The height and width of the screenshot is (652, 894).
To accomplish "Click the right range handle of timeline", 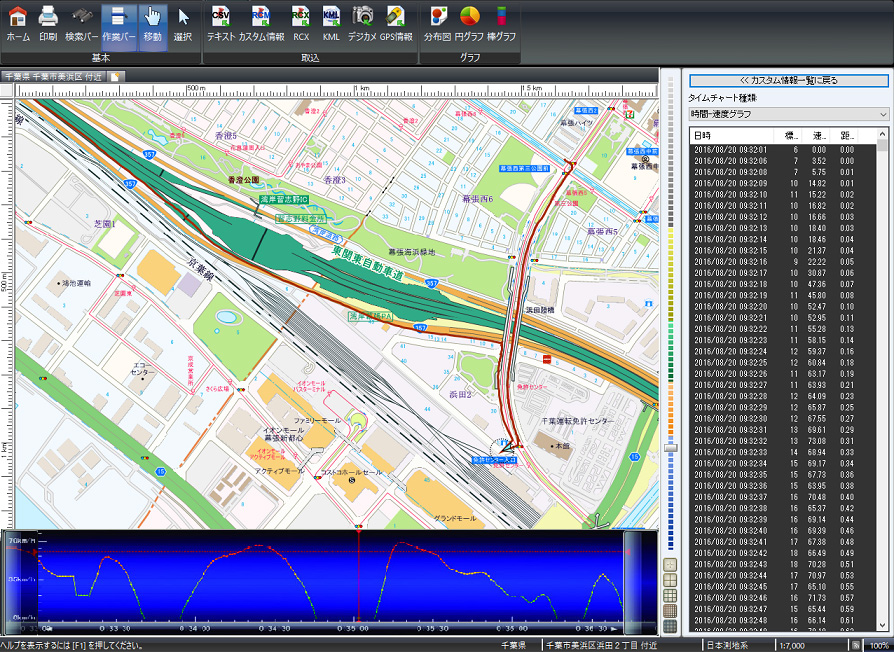I will point(632,581).
